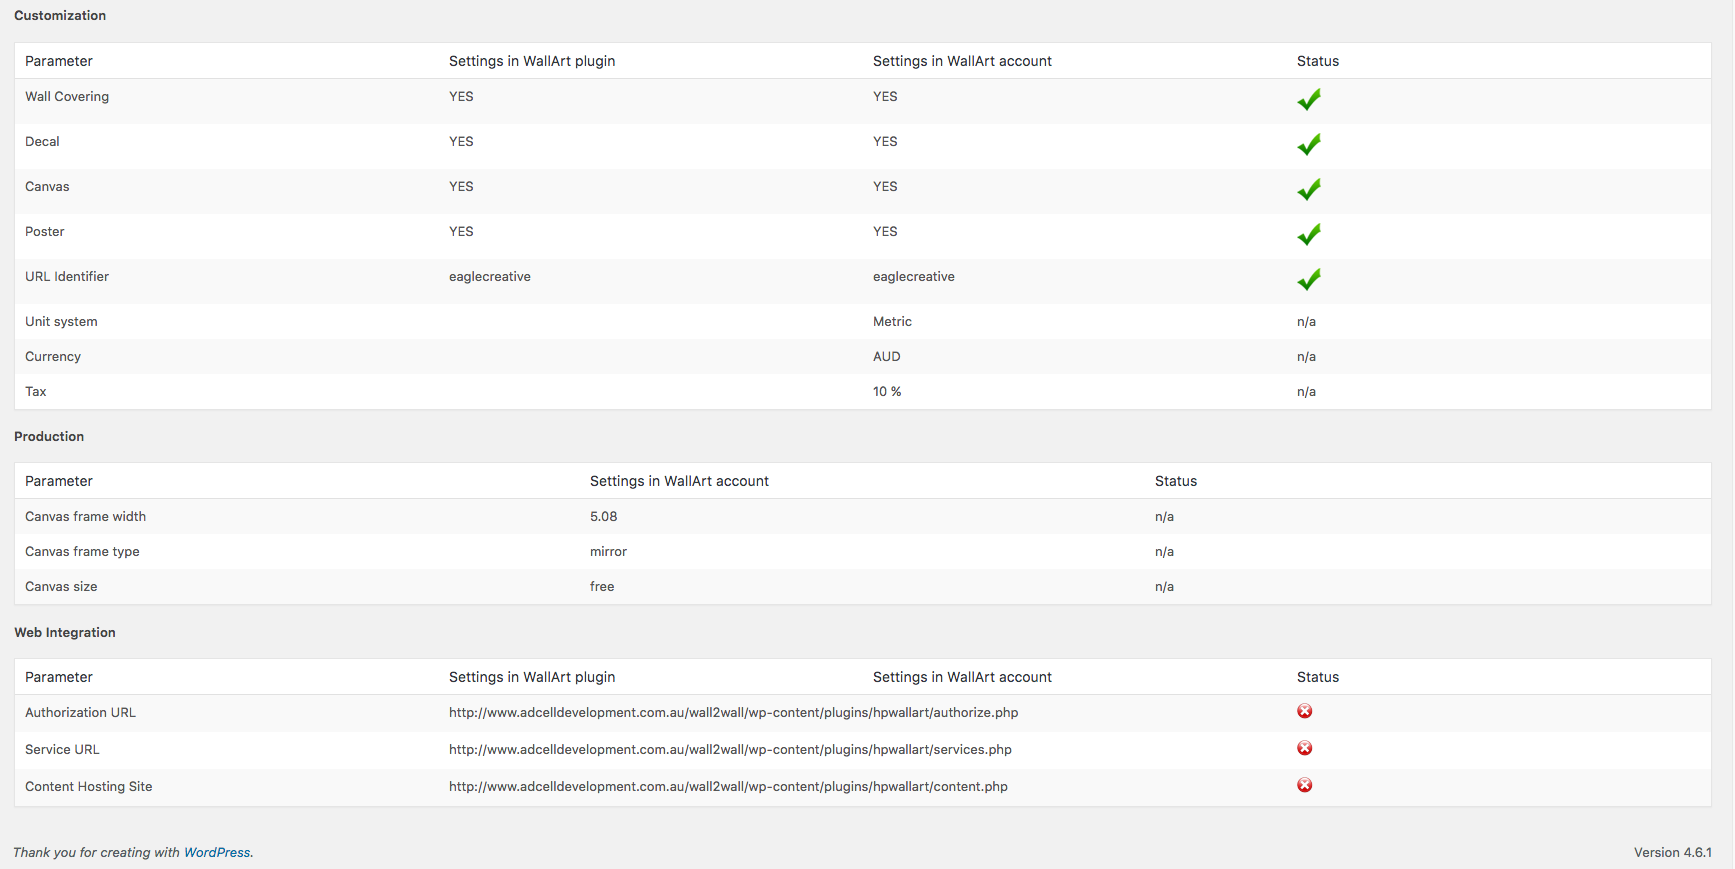The height and width of the screenshot is (869, 1735).
Task: Click red error icon for Authorization URL
Action: (1305, 711)
